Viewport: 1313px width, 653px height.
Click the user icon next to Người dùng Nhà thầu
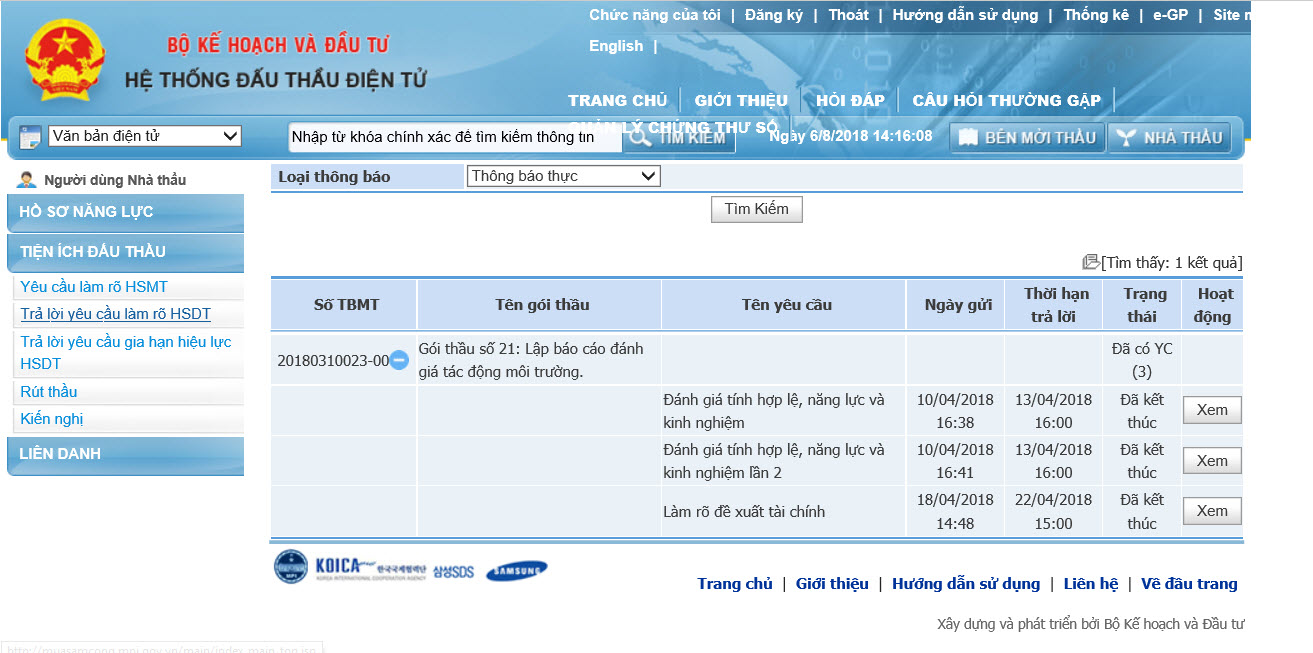[28, 180]
